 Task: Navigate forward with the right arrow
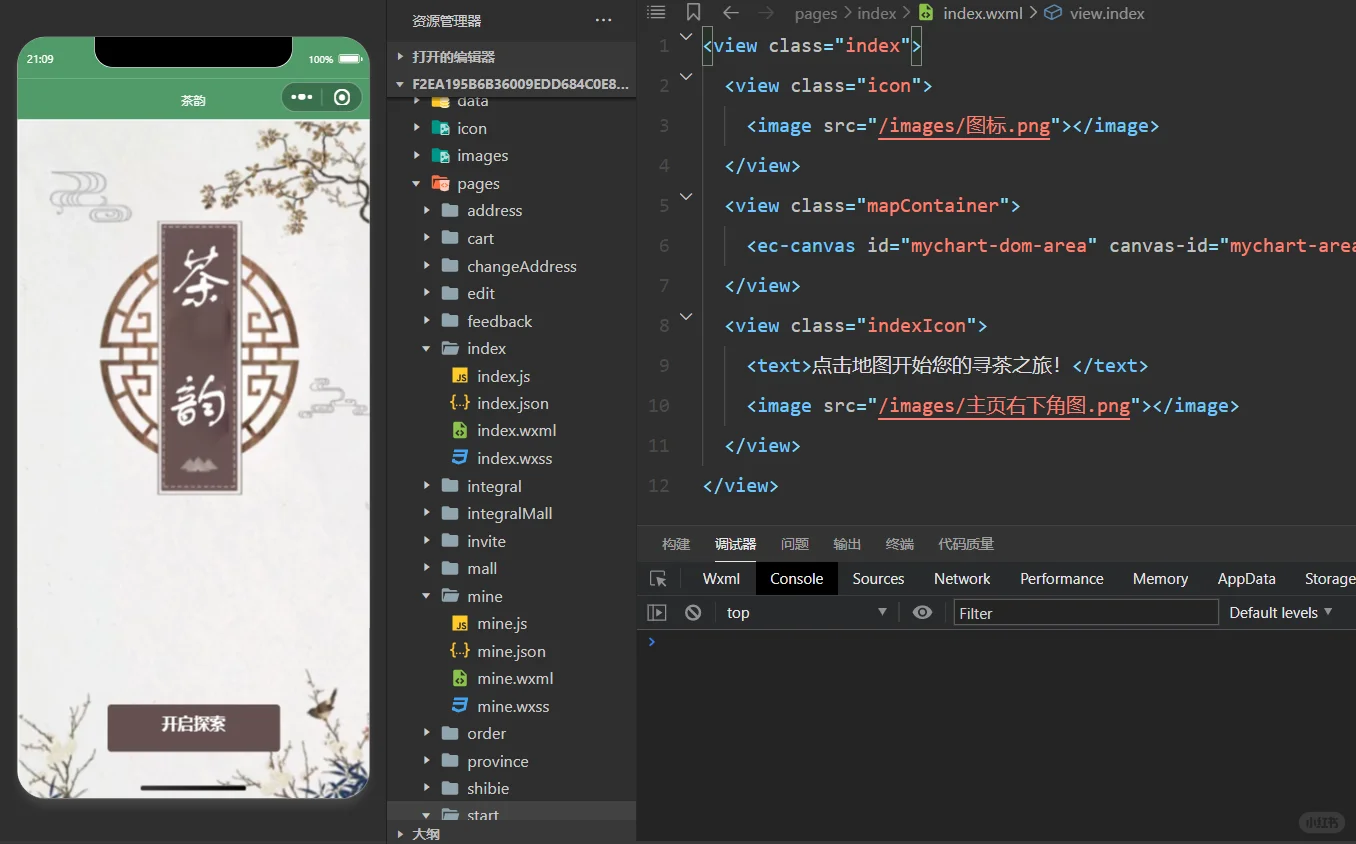click(766, 13)
